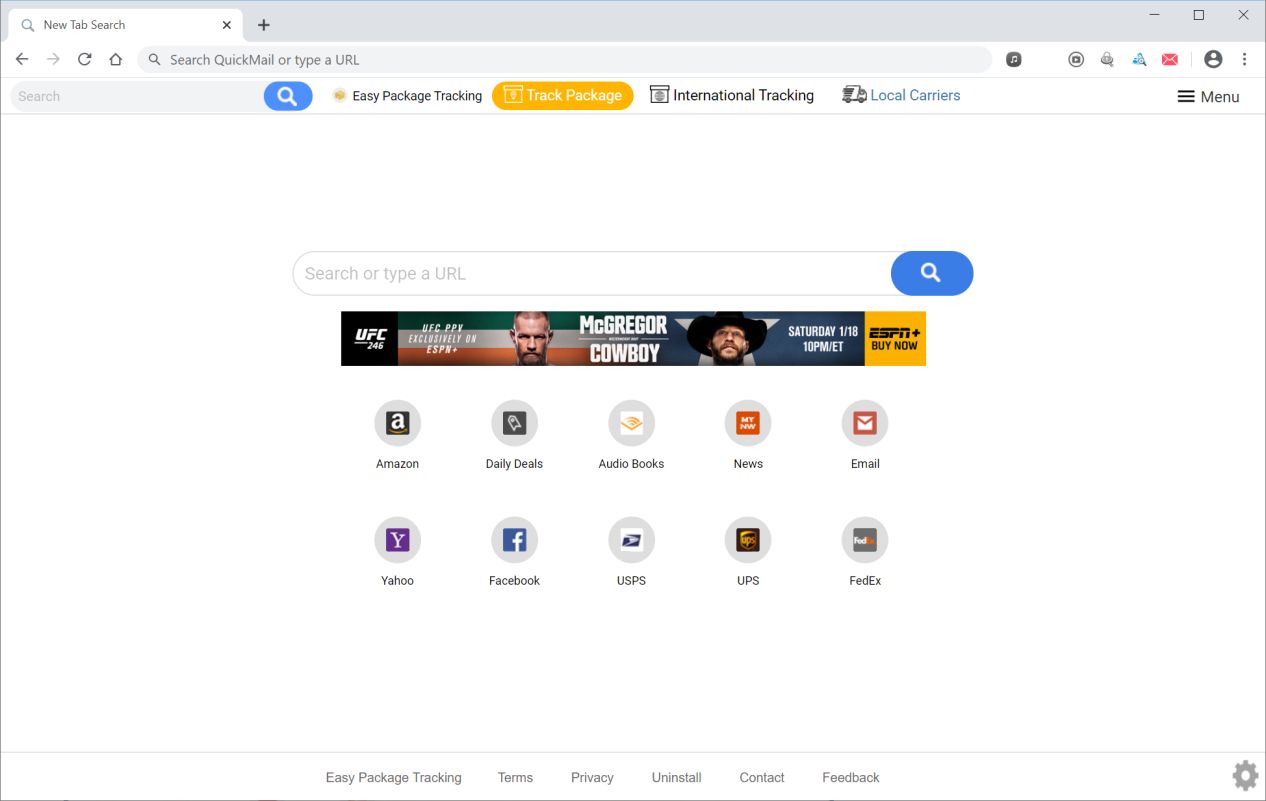
Task: Go to the browser home page
Action: 116,59
